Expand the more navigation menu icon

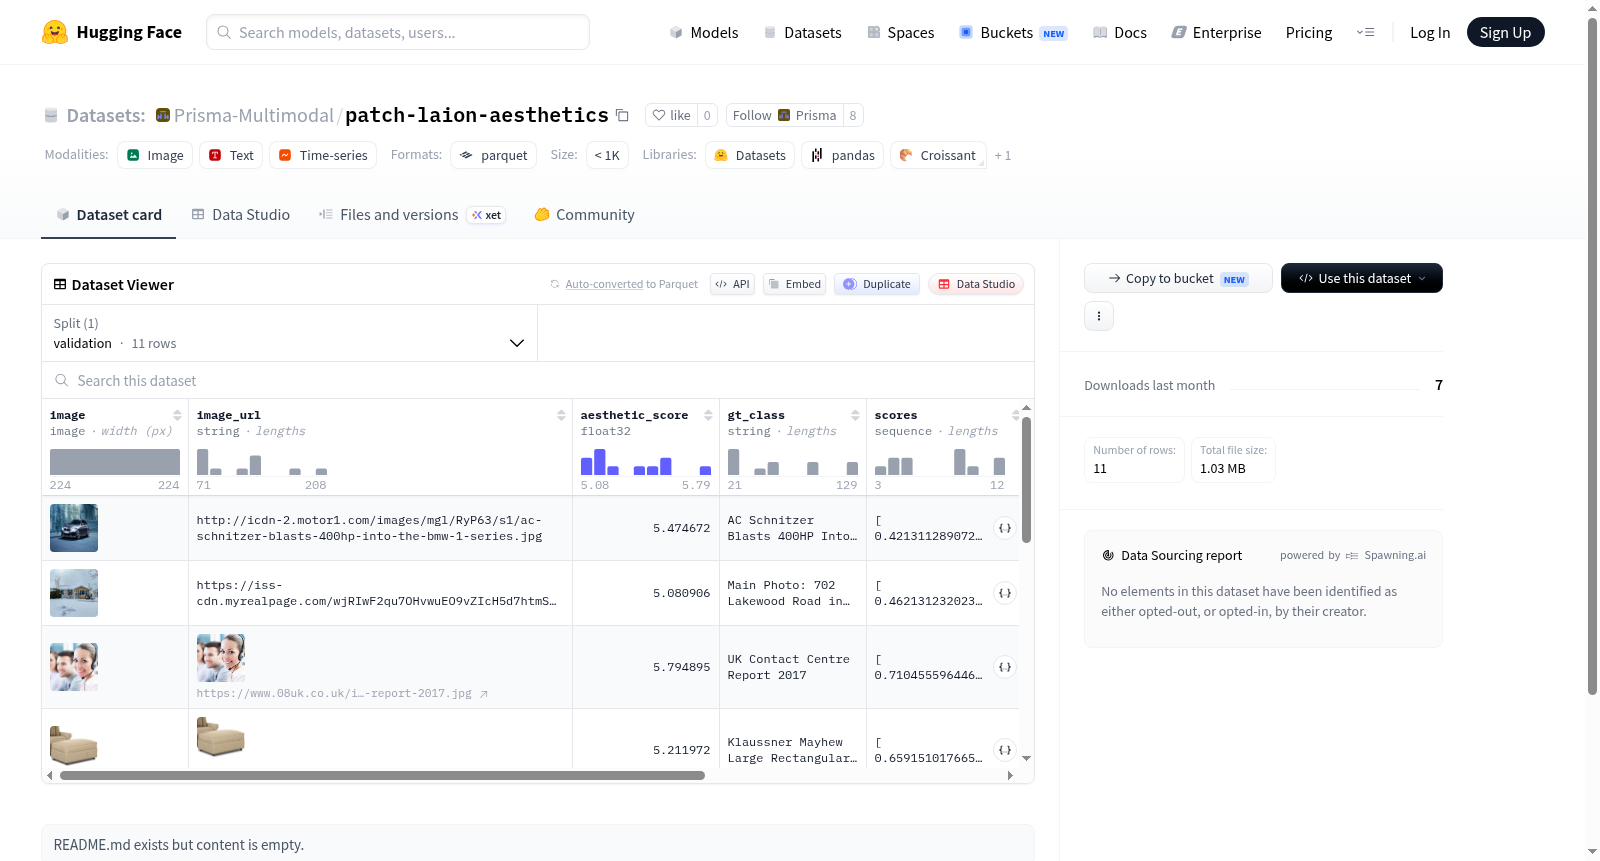(x=1365, y=33)
